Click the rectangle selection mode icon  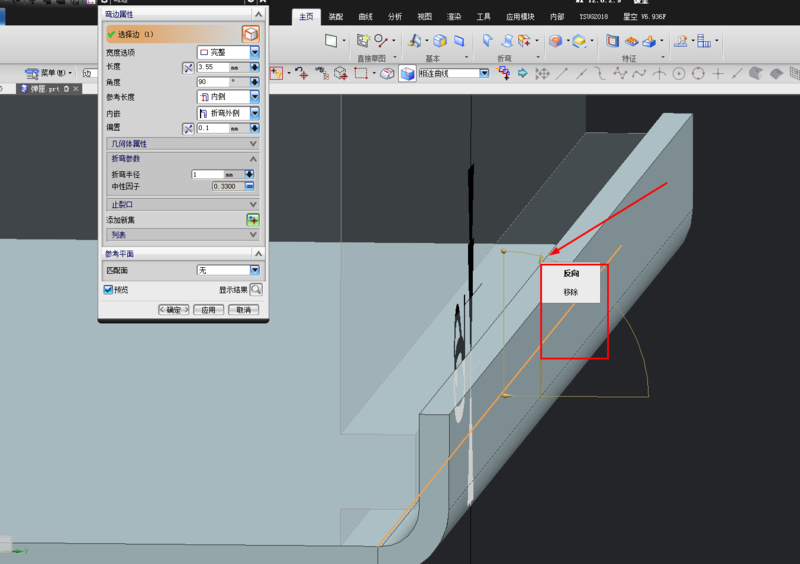coord(361,73)
